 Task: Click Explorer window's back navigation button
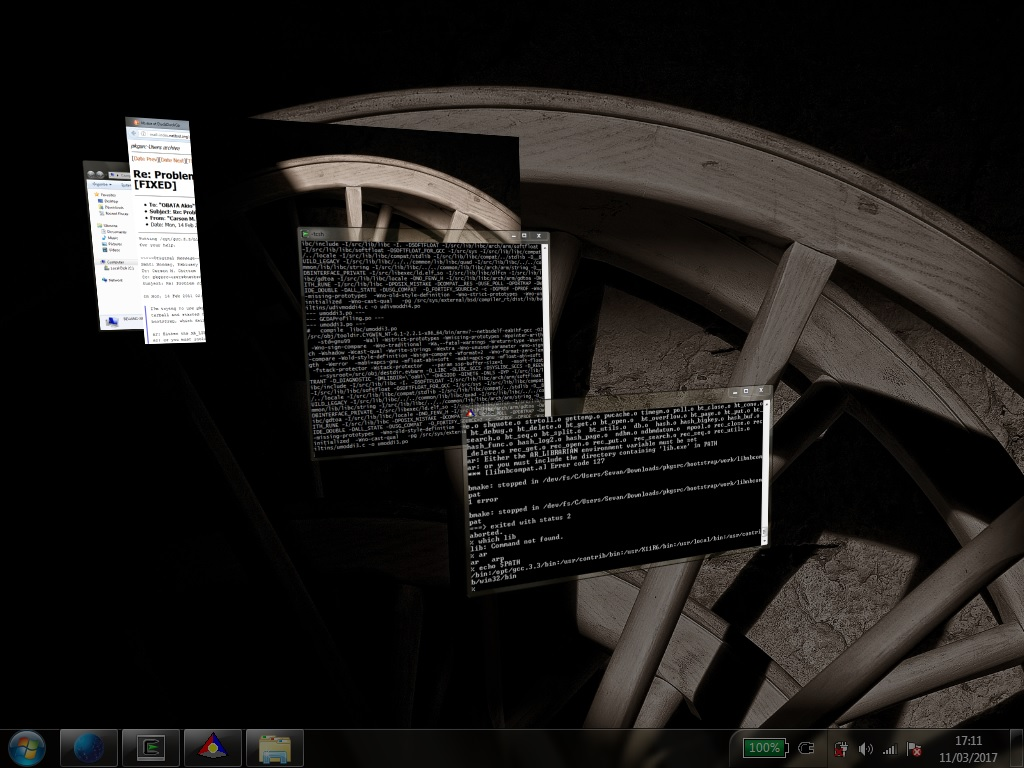click(91, 174)
